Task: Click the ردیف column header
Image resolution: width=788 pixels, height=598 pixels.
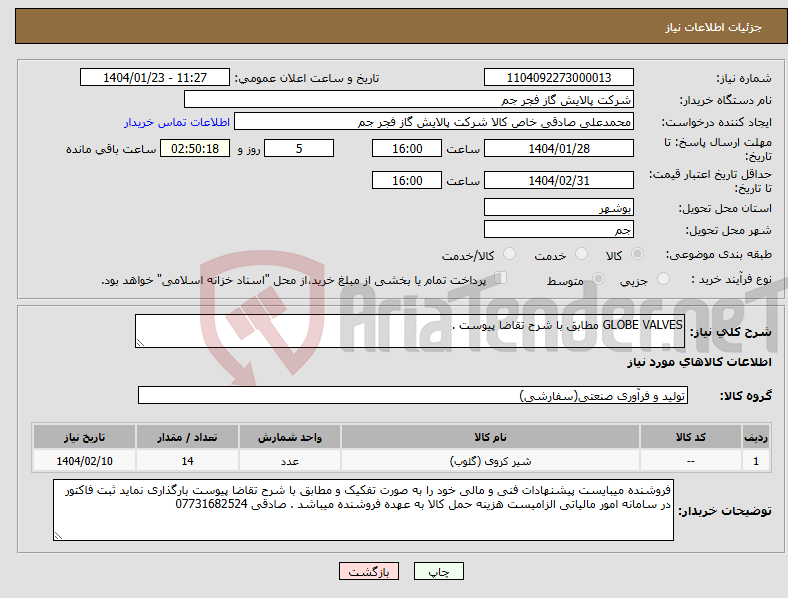Action: pos(756,437)
